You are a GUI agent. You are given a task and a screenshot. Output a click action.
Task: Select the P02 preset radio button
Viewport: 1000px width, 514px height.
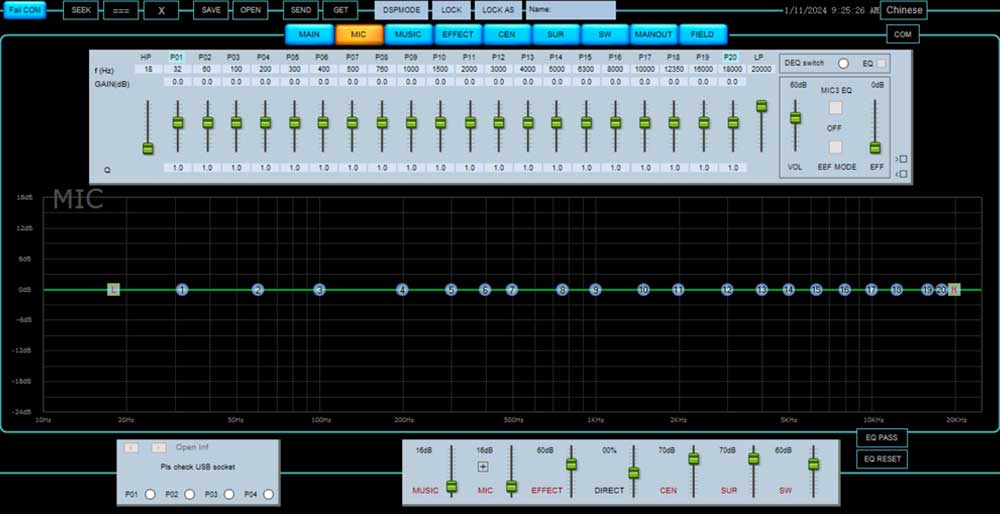[x=189, y=494]
